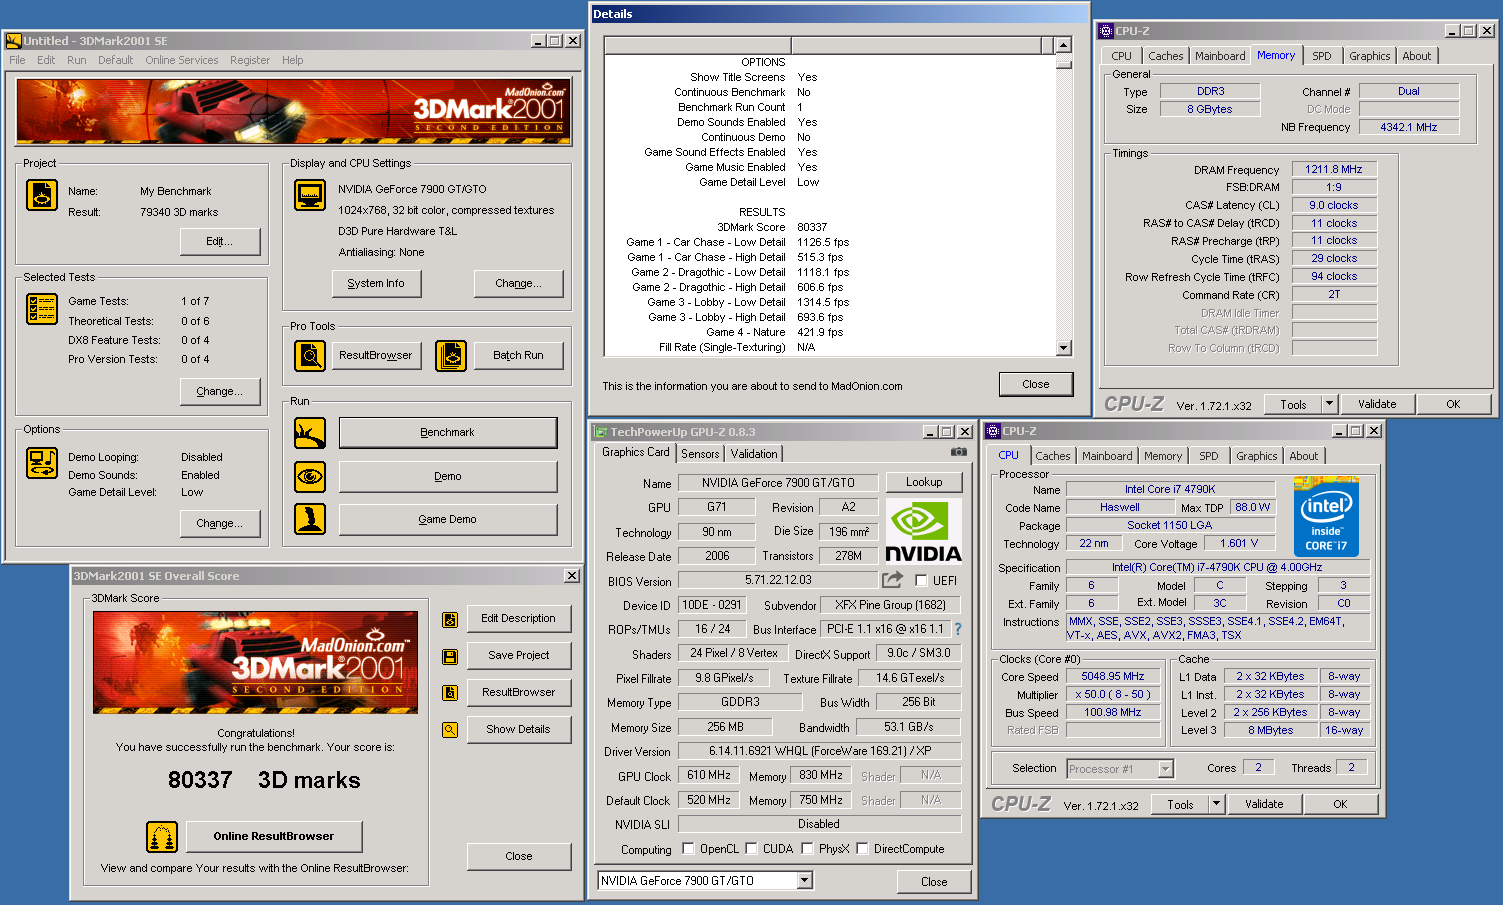Click the Lookup button in GPU-Z

pos(923,482)
